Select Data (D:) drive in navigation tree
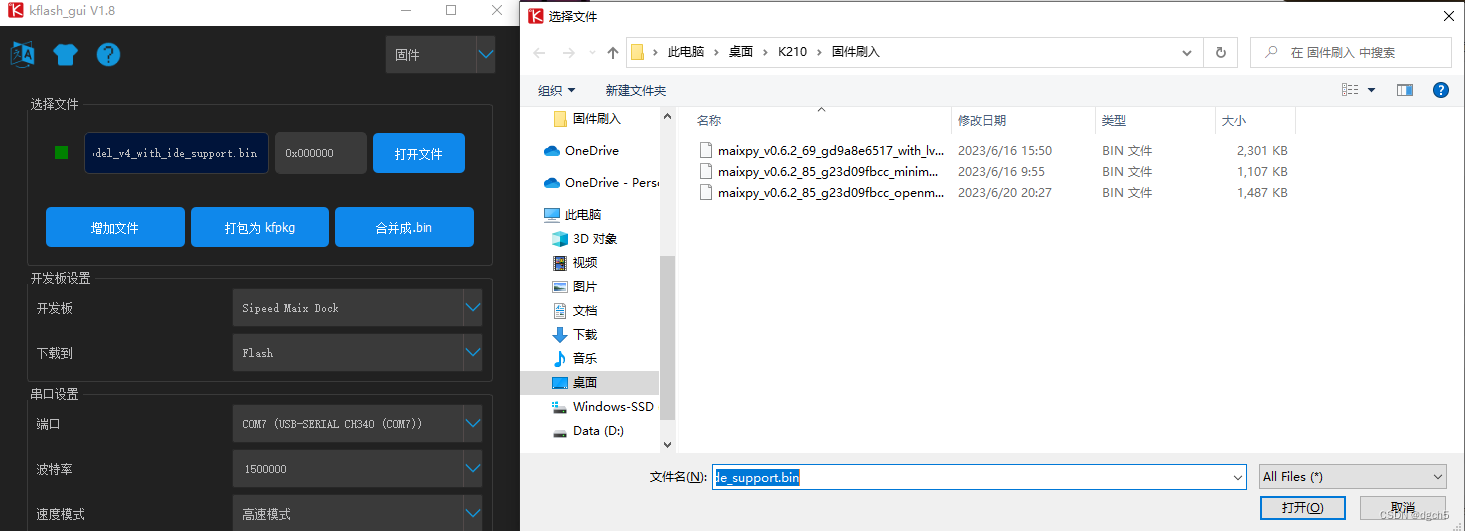The height and width of the screenshot is (531, 1465). [x=588, y=430]
